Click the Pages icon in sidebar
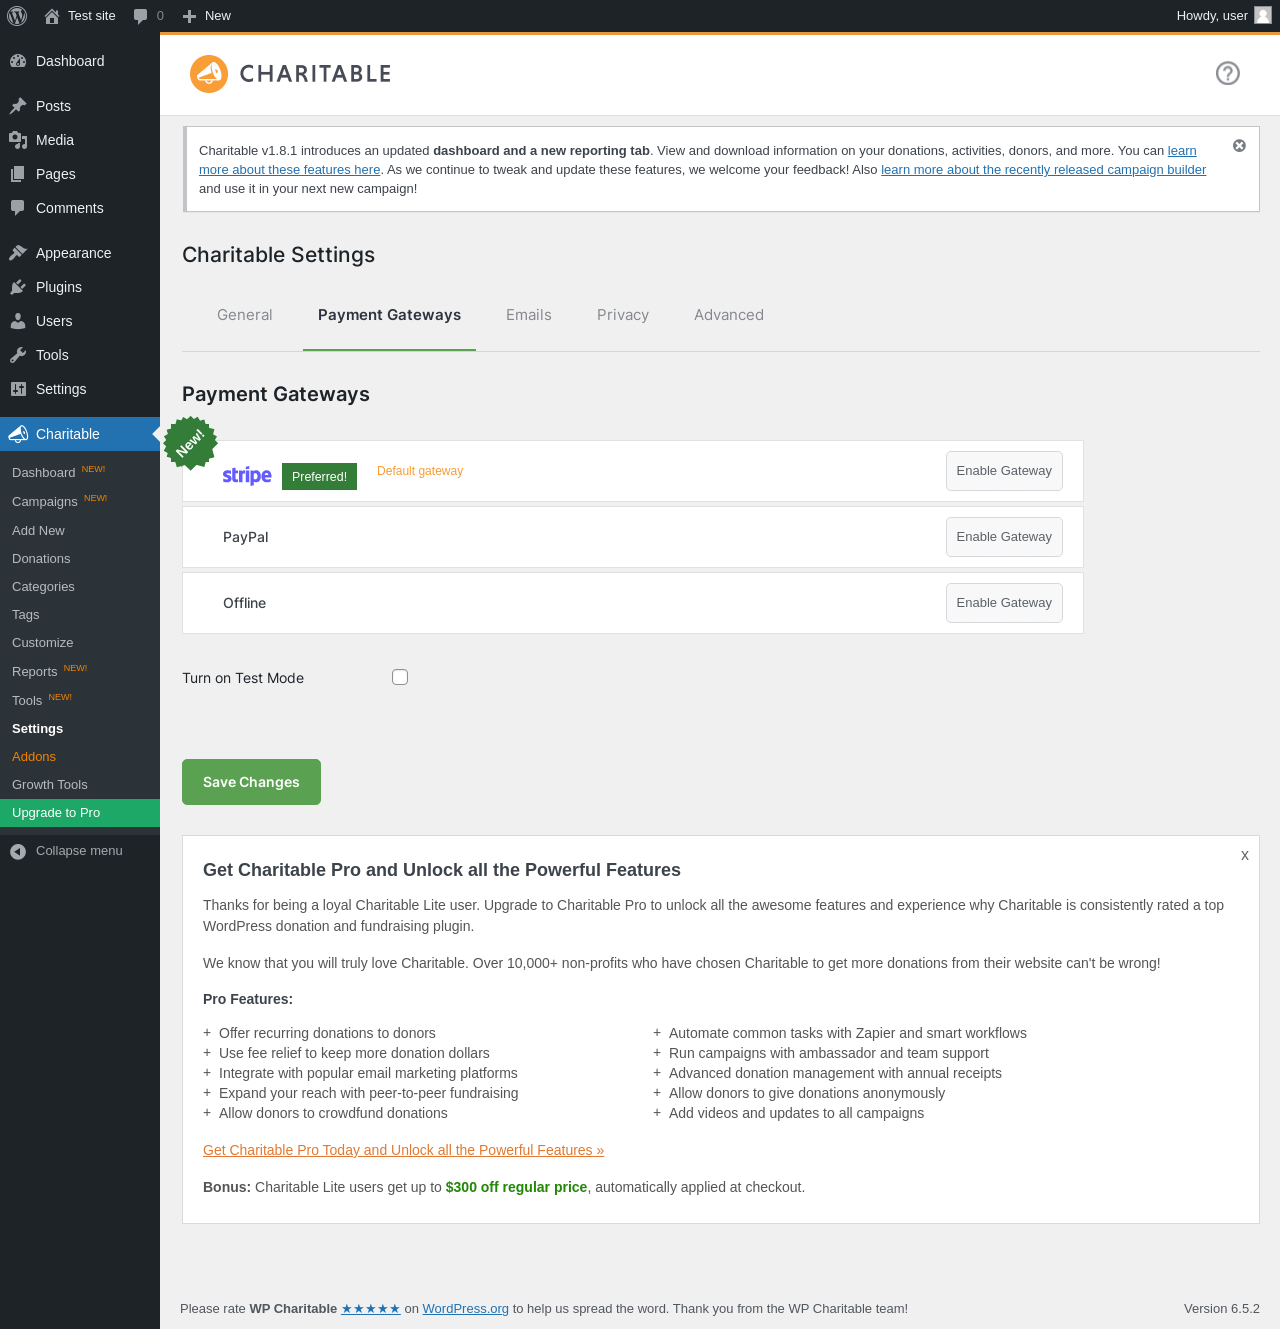Image resolution: width=1280 pixels, height=1329 pixels. click(x=18, y=174)
